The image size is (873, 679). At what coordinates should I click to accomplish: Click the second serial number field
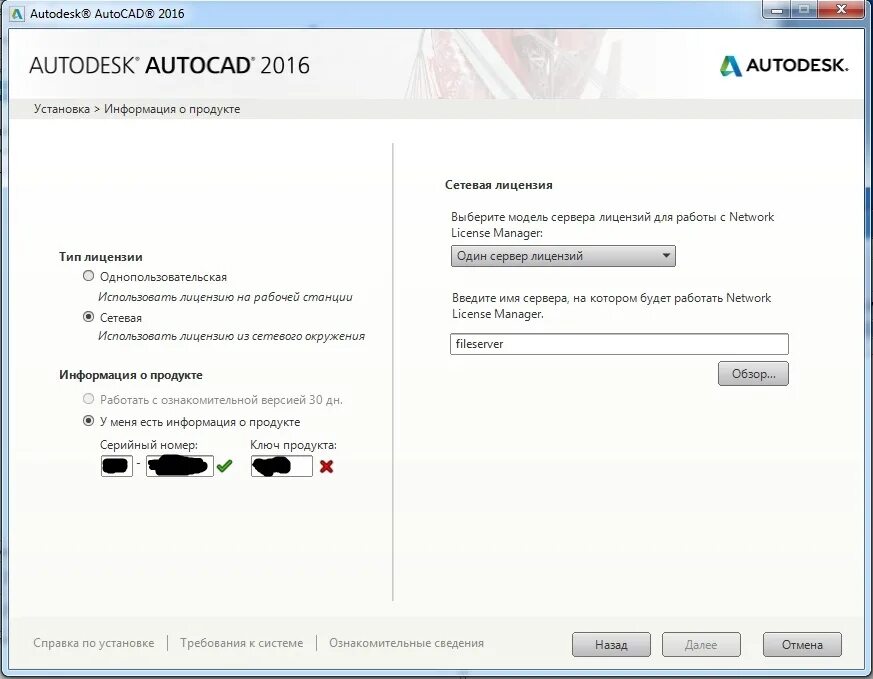[x=180, y=466]
